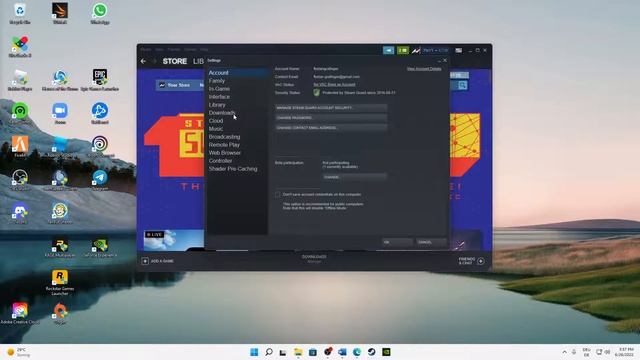The image size is (640, 360).
Task: Open Recycle Bin desktop icon
Action: 20,13
